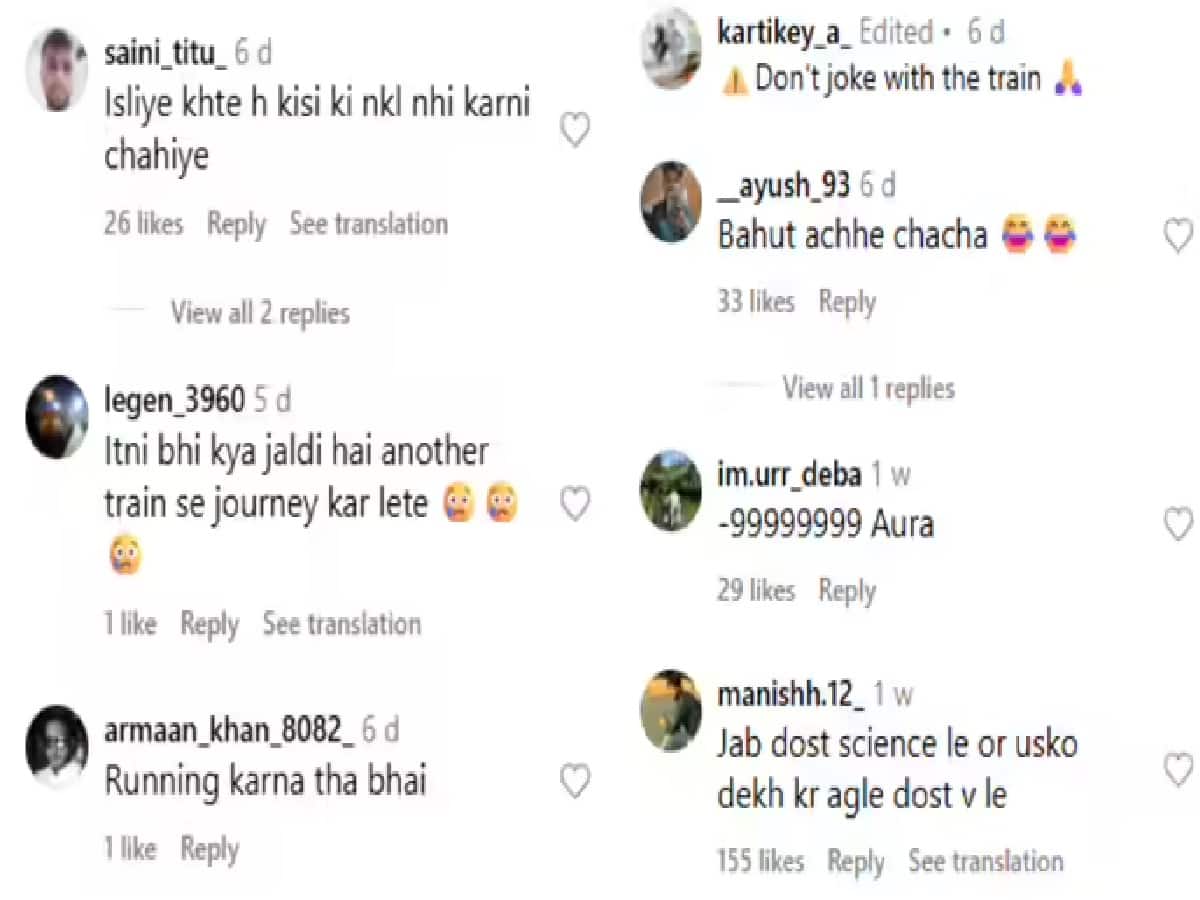Viewport: 1200px width, 900px height.
Task: See translation of legen_3960's comment
Action: pyautogui.click(x=341, y=624)
